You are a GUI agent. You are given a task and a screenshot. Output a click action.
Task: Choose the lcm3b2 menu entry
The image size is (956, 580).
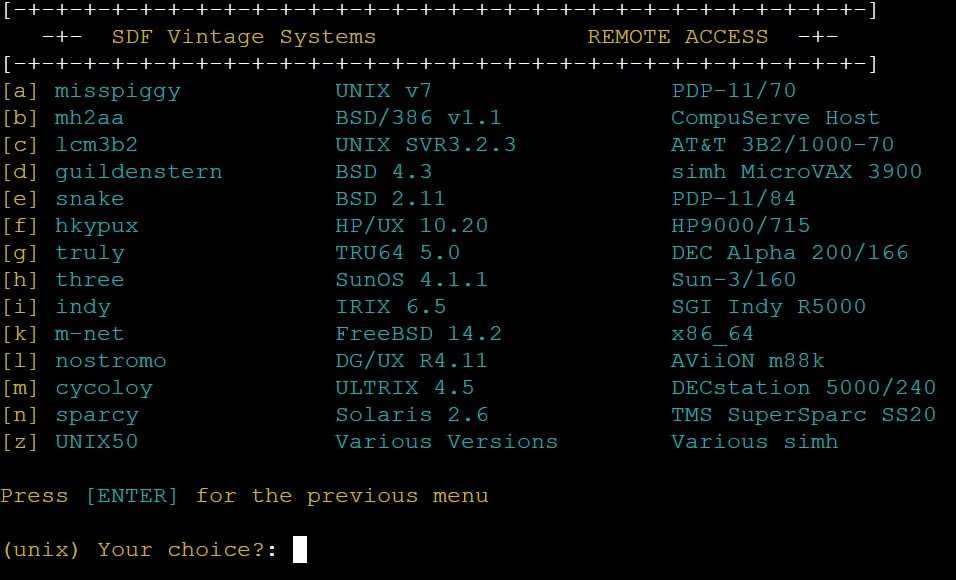click(x=97, y=145)
